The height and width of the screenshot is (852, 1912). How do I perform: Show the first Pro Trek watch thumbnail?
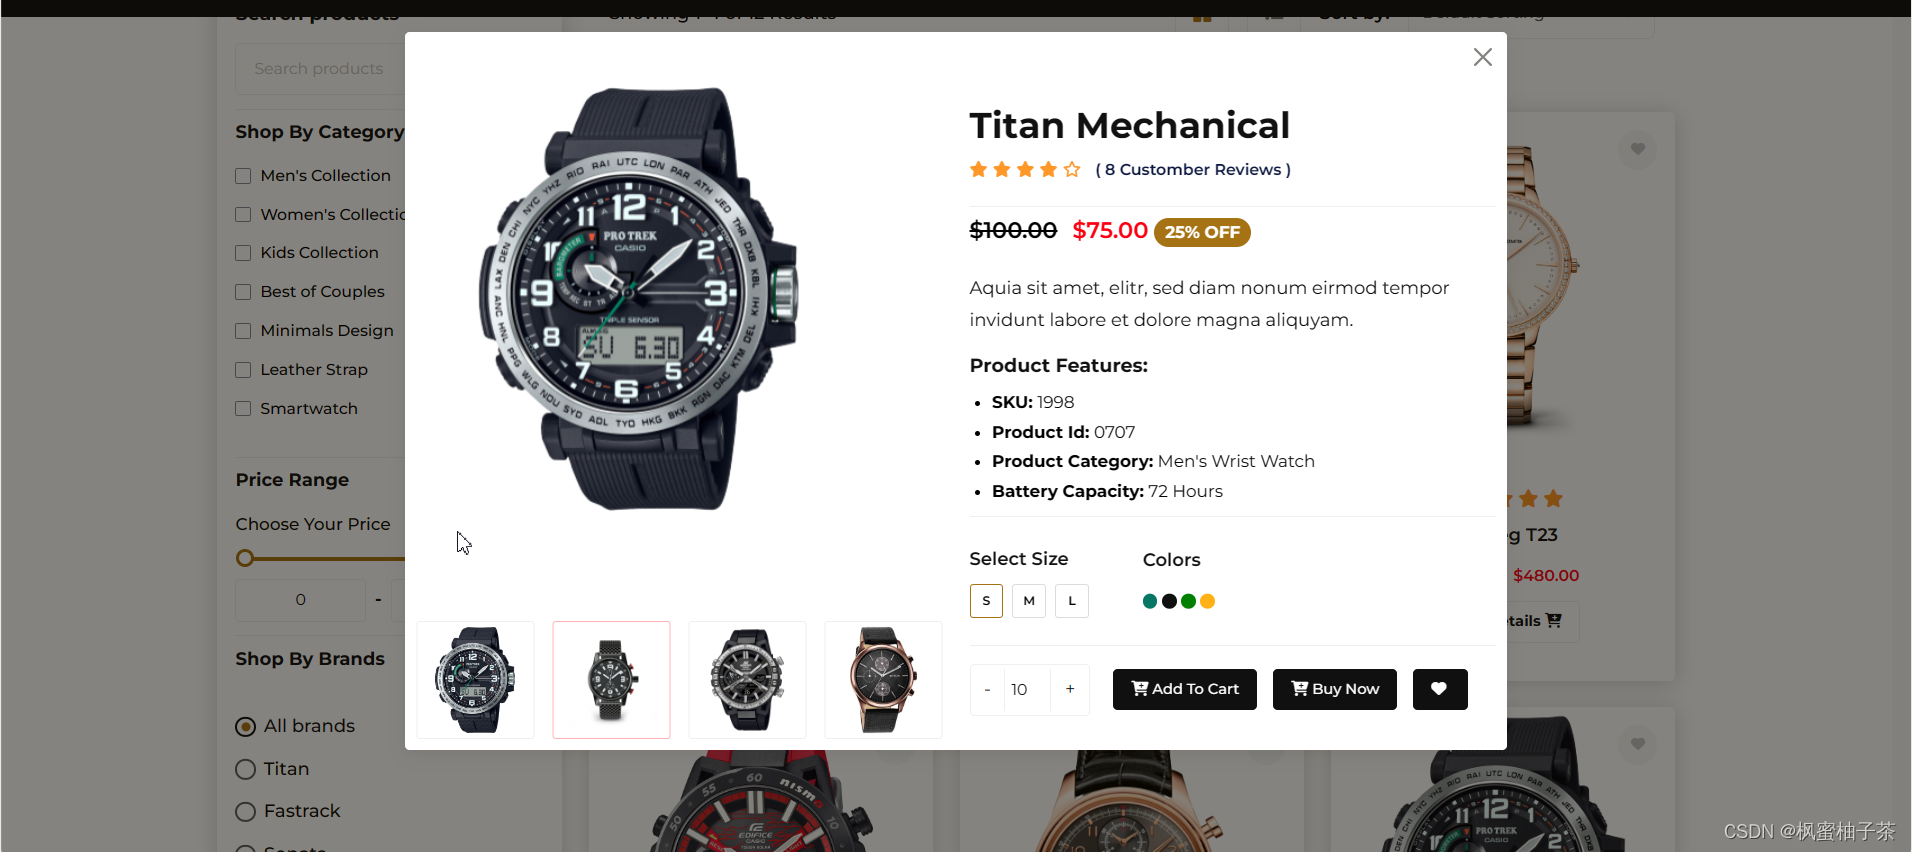[x=475, y=680]
